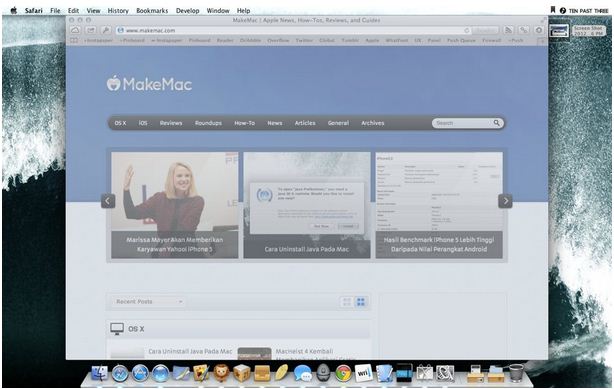Go to the How-To nav item

[x=244, y=123]
